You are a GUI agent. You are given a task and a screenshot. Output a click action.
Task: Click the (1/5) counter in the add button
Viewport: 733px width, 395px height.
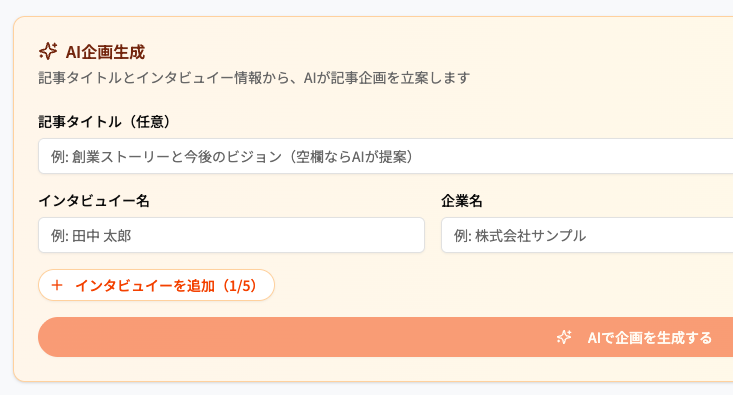pos(240,286)
